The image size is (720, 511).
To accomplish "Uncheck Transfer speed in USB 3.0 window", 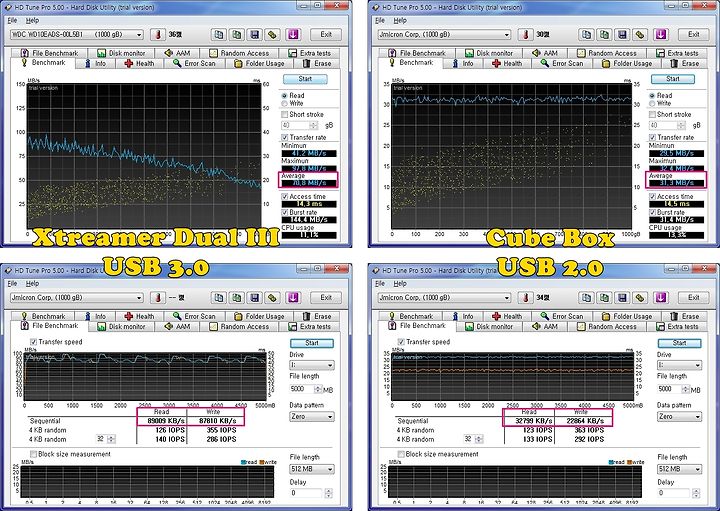I will point(34,342).
